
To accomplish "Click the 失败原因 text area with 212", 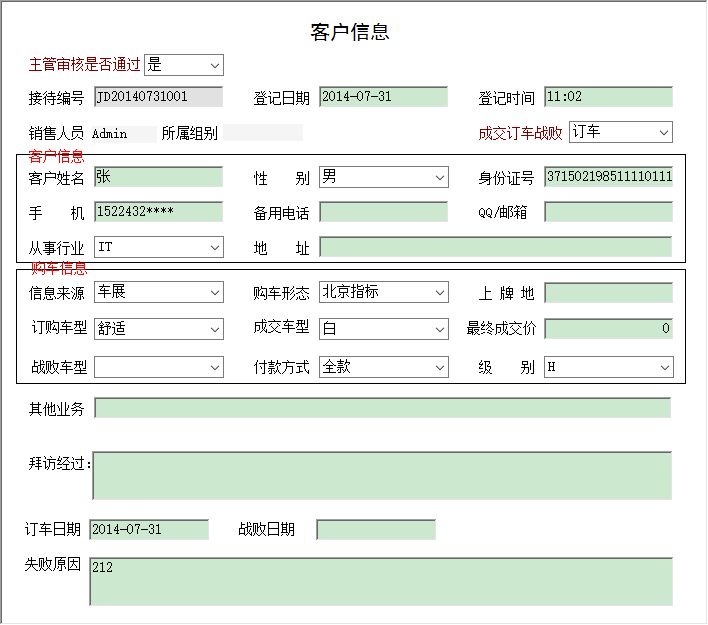I will (381, 582).
